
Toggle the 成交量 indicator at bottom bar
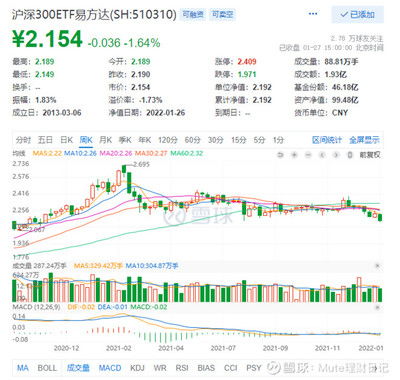(78, 368)
